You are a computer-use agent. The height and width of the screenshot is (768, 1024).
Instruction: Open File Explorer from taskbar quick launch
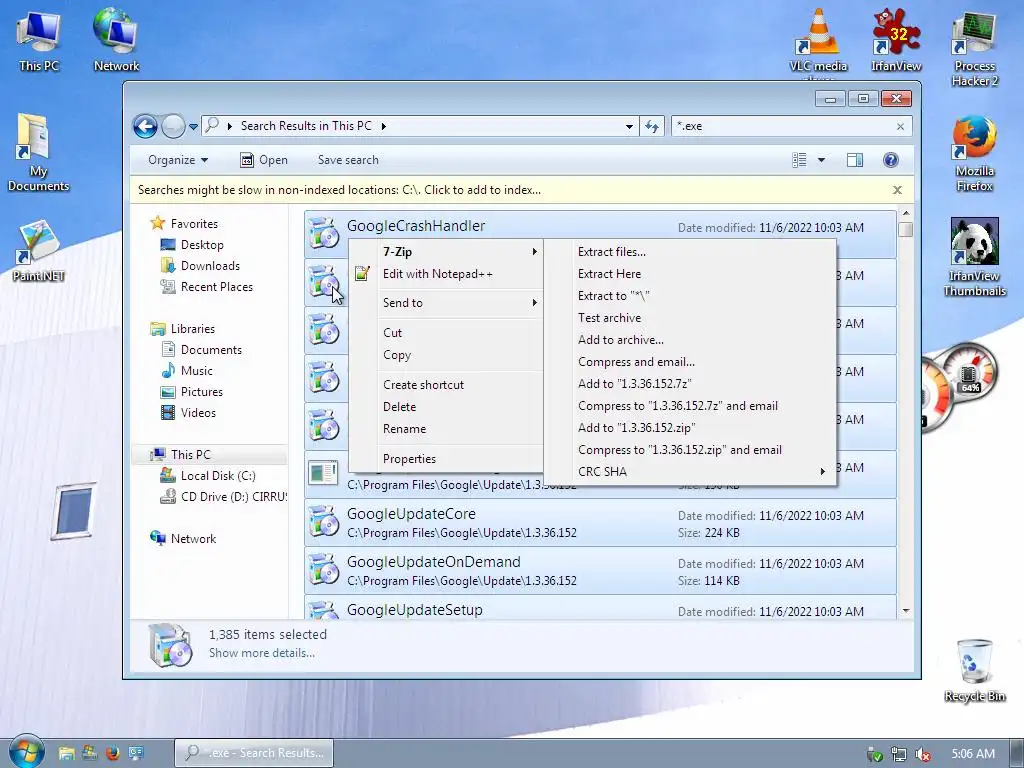tap(66, 753)
